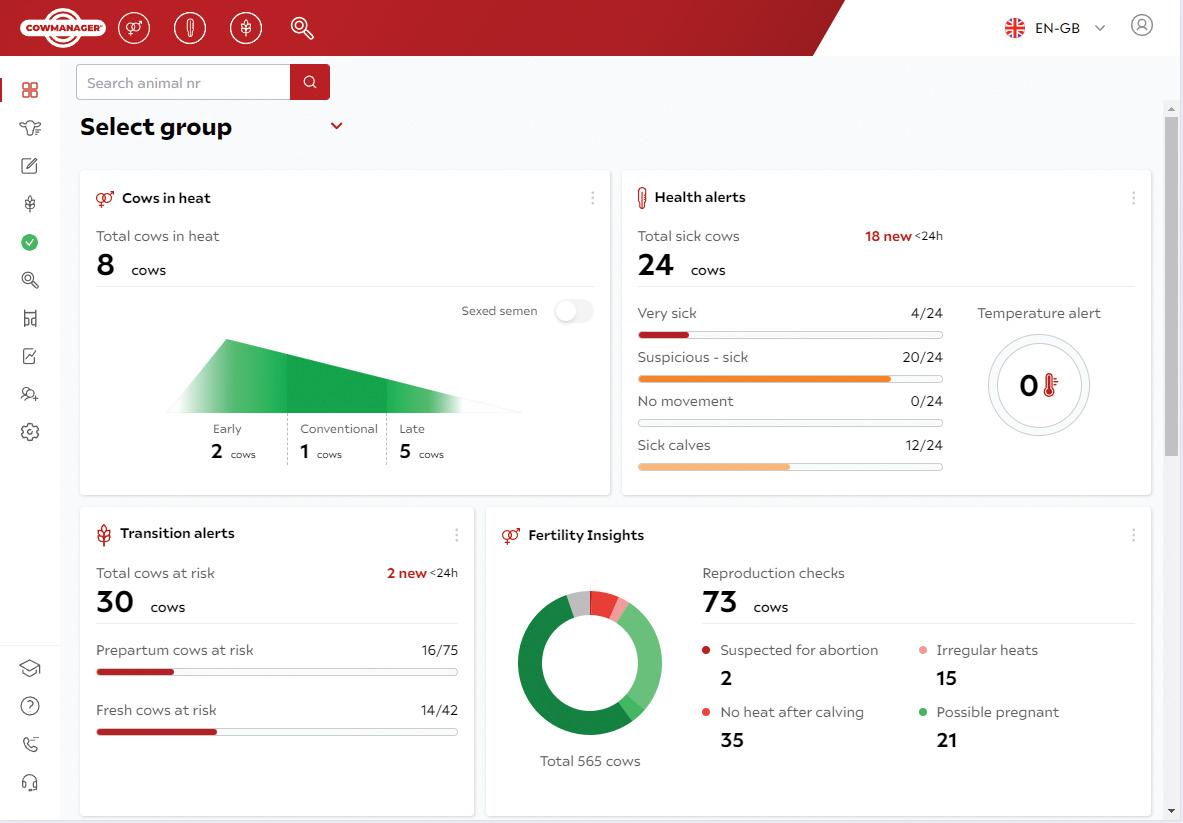Click the '18 new' health alerts text
Screen dimensions: 1183x823
point(888,236)
